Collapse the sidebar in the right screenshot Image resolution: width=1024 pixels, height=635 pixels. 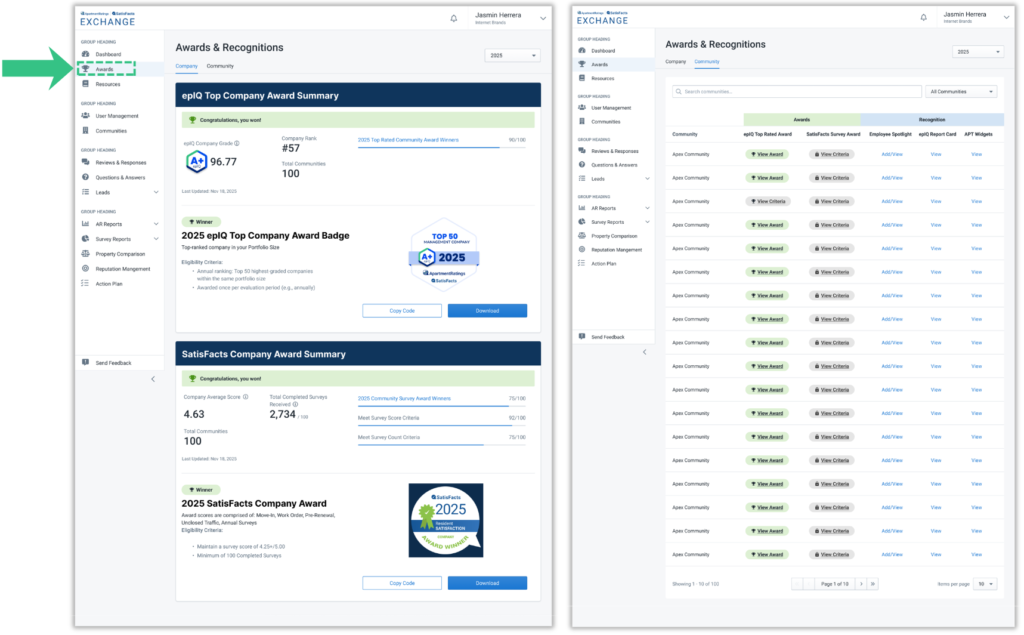click(x=644, y=352)
